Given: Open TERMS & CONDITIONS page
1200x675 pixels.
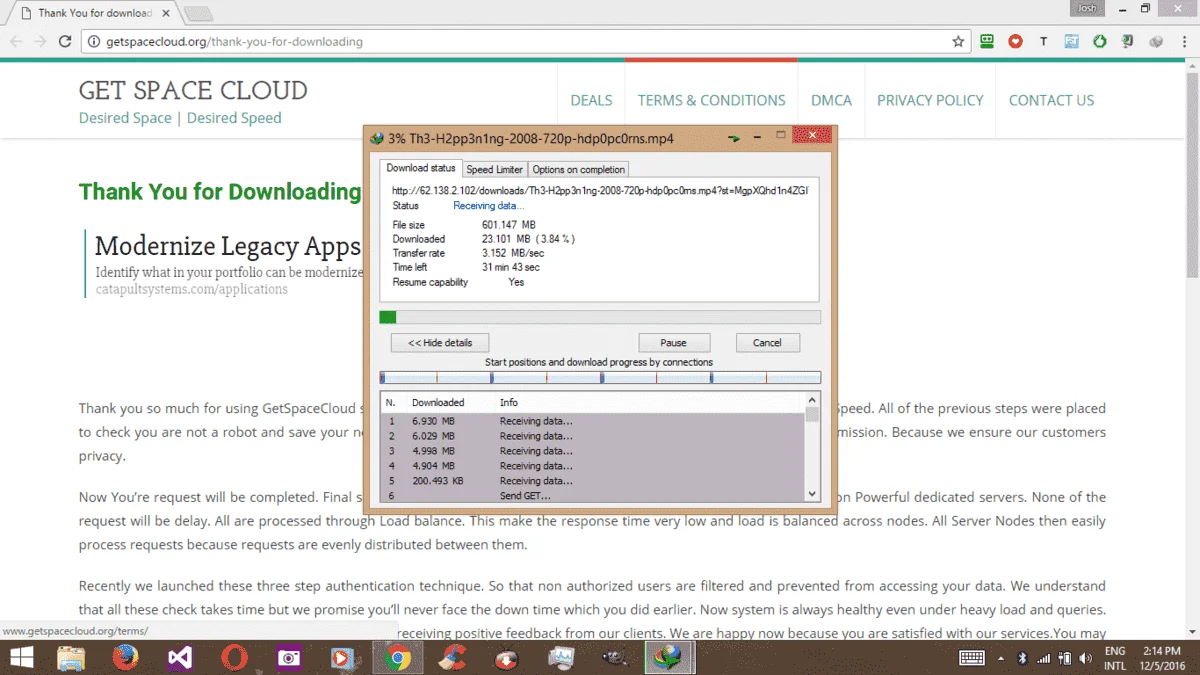Looking at the screenshot, I should (x=712, y=100).
